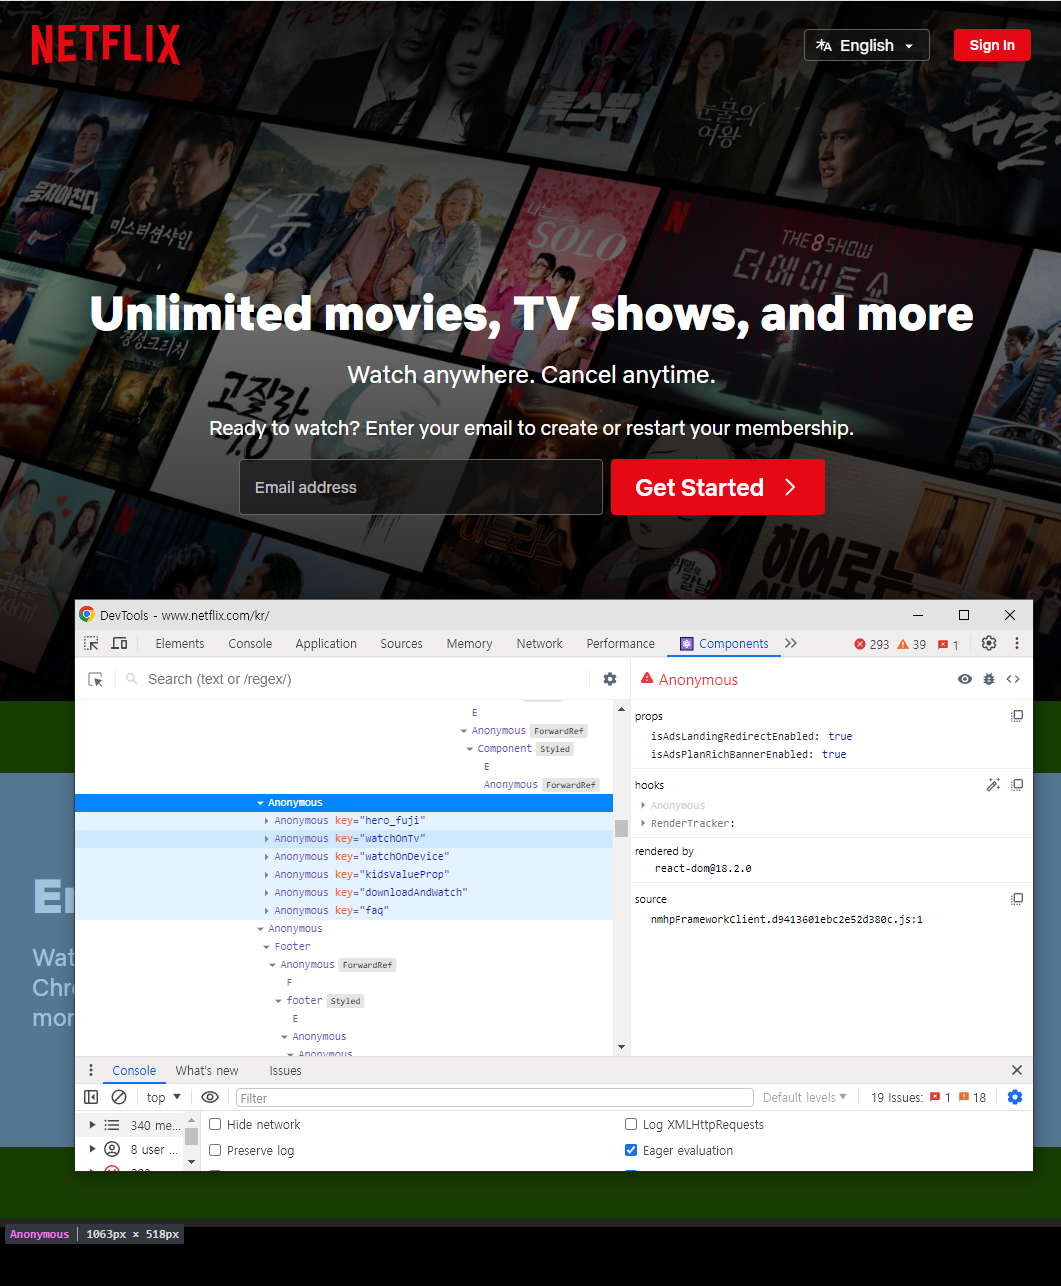The width and height of the screenshot is (1061, 1286).
Task: Click the component tree vertical scrollbar thumb
Action: click(621, 828)
